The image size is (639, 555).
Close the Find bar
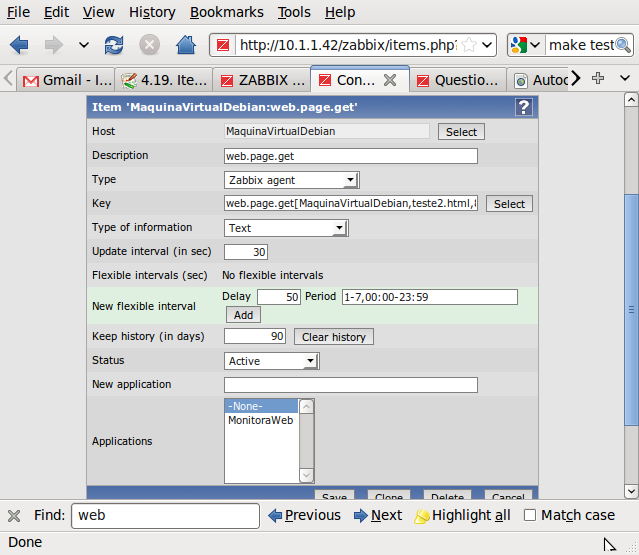(x=14, y=516)
